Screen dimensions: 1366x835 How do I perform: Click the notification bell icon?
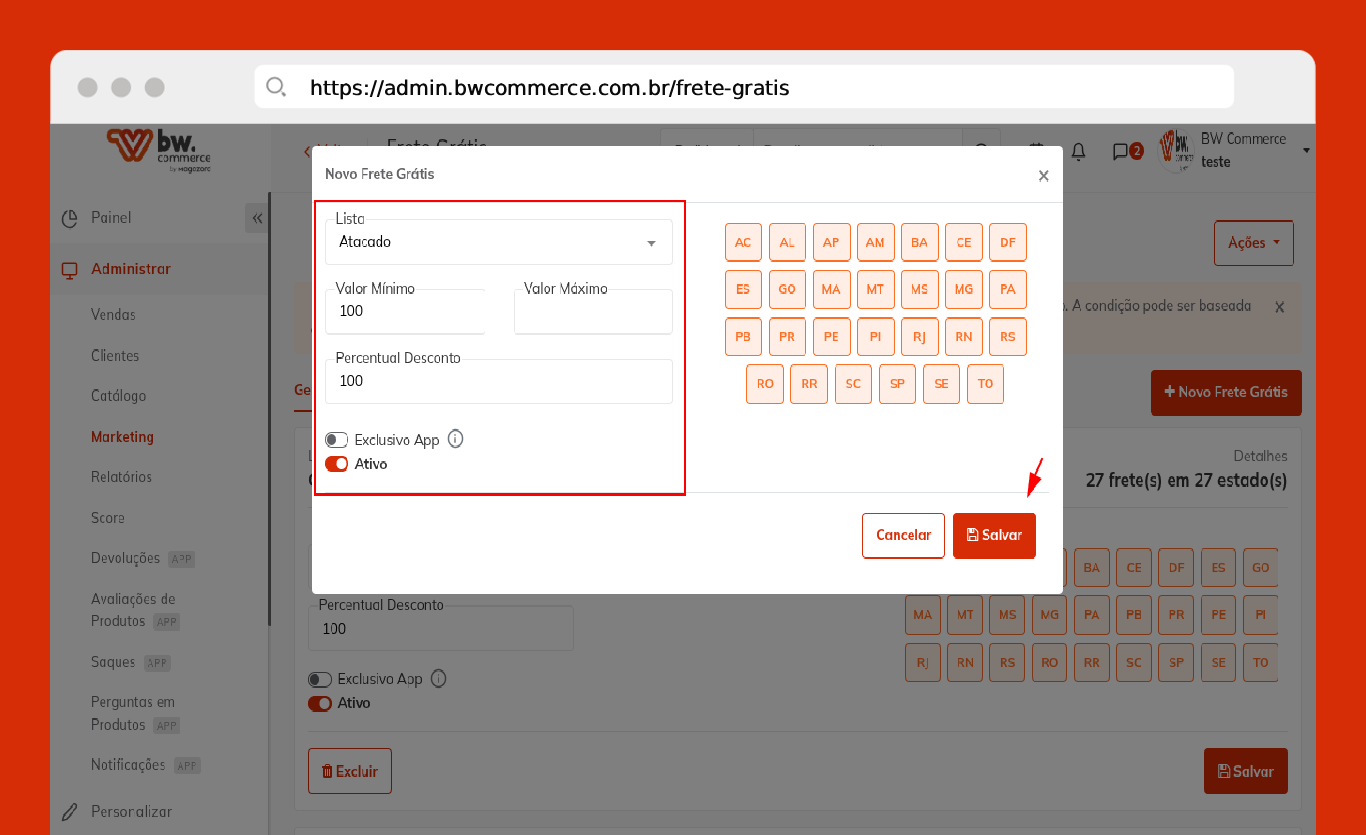(1078, 151)
